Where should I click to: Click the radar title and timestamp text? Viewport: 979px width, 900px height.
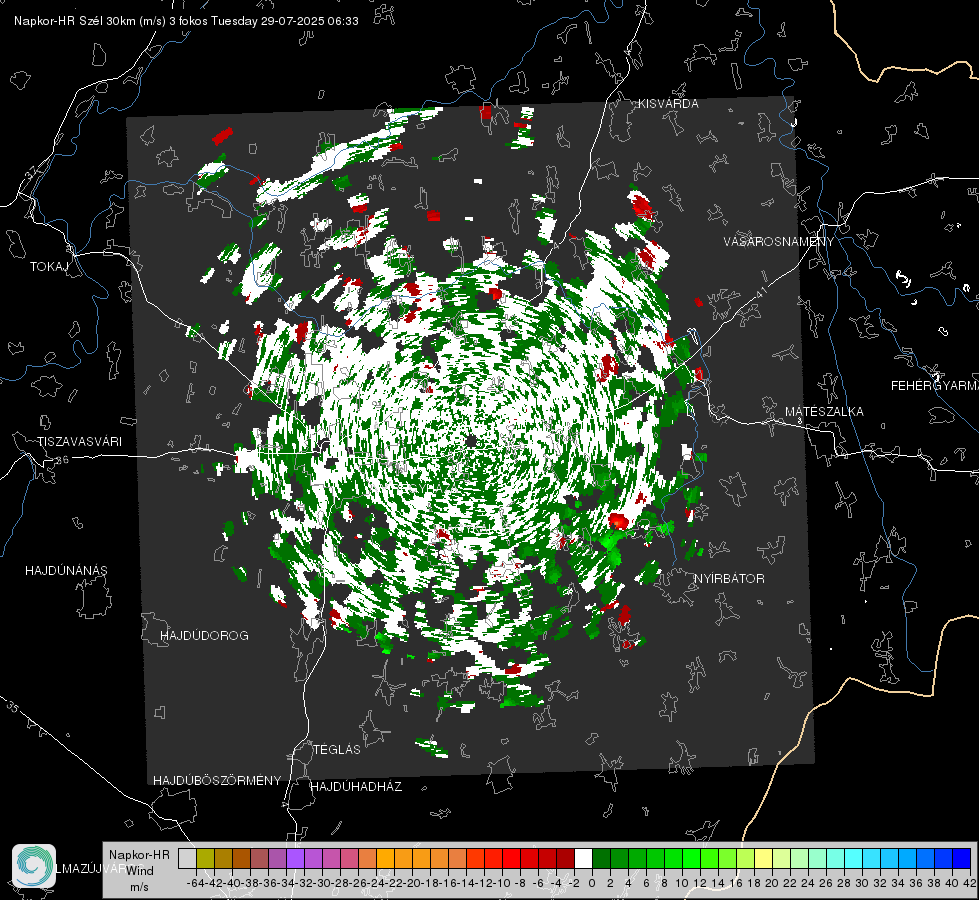pos(186,21)
